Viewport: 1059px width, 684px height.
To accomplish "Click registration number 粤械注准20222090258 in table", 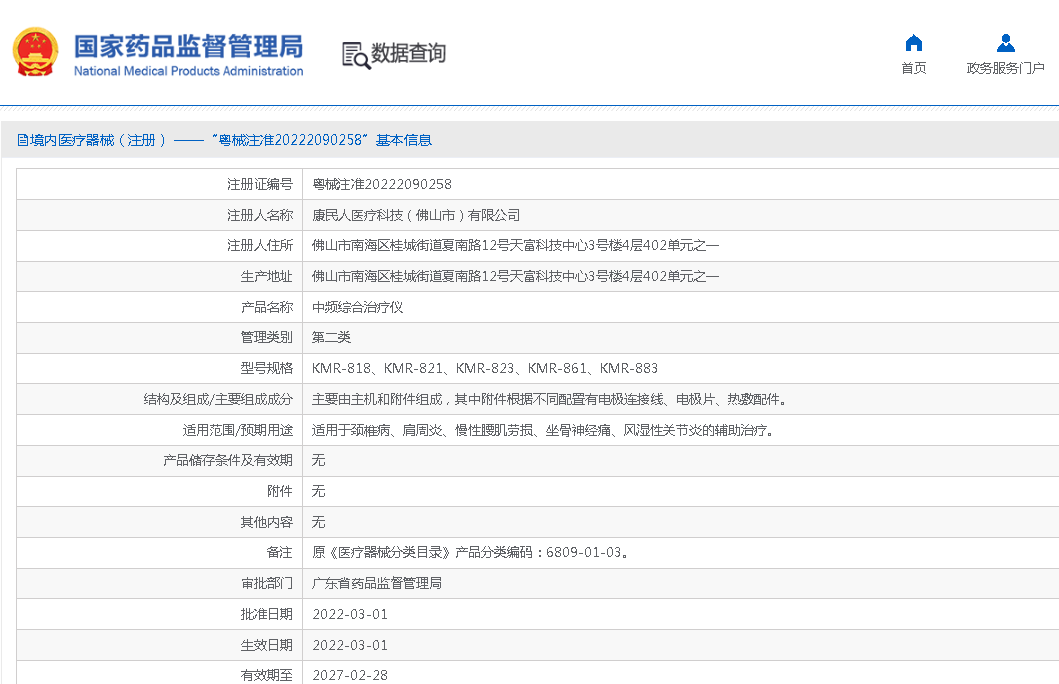I will 382,185.
